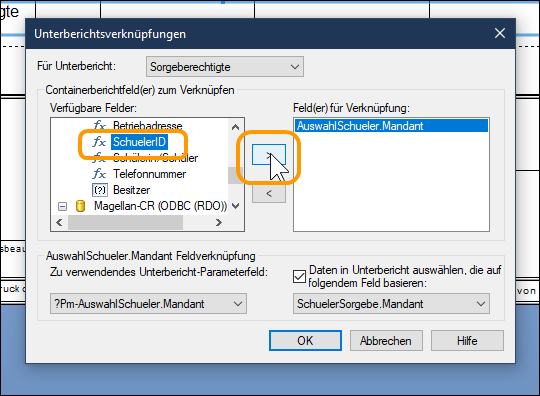Open the SchuelerSorgebe.Mandant field dropdown
The image size is (540, 396).
[391, 304]
